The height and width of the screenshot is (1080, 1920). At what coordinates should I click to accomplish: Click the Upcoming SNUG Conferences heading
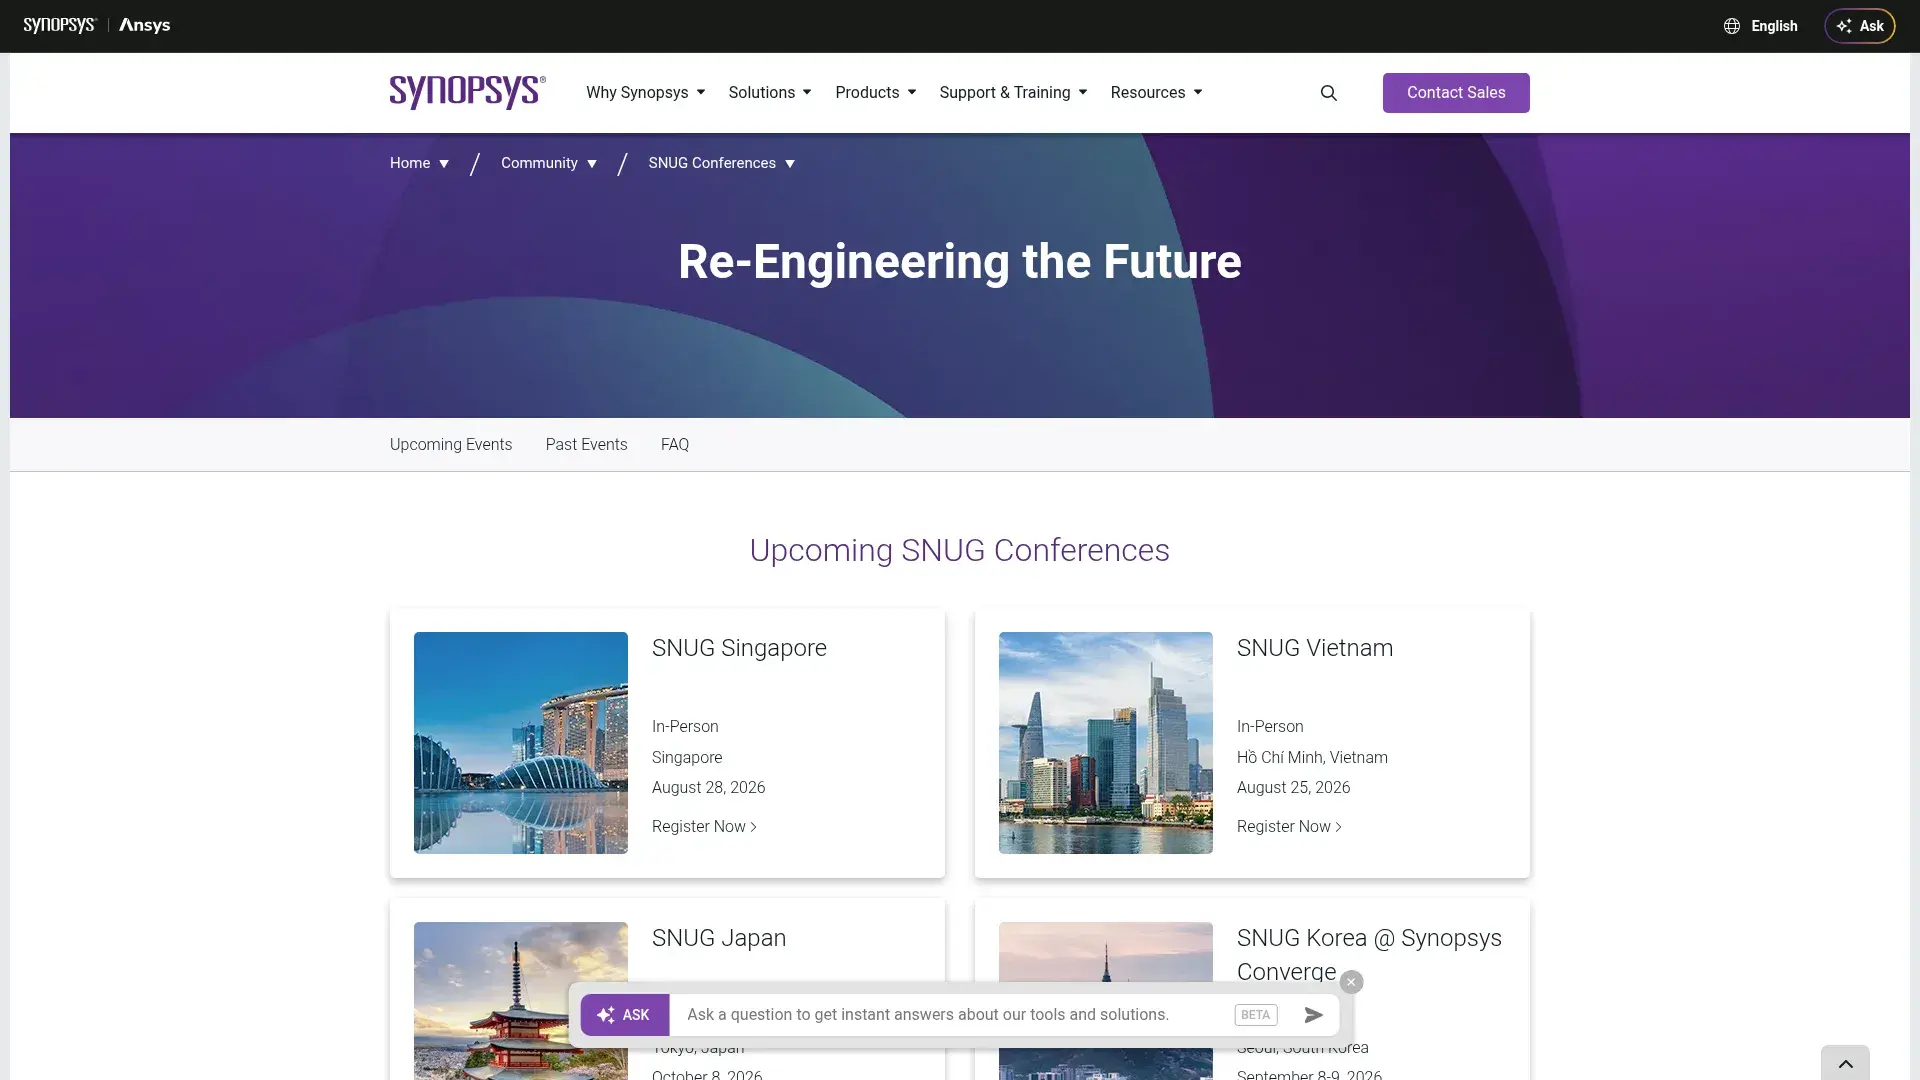[x=960, y=550]
